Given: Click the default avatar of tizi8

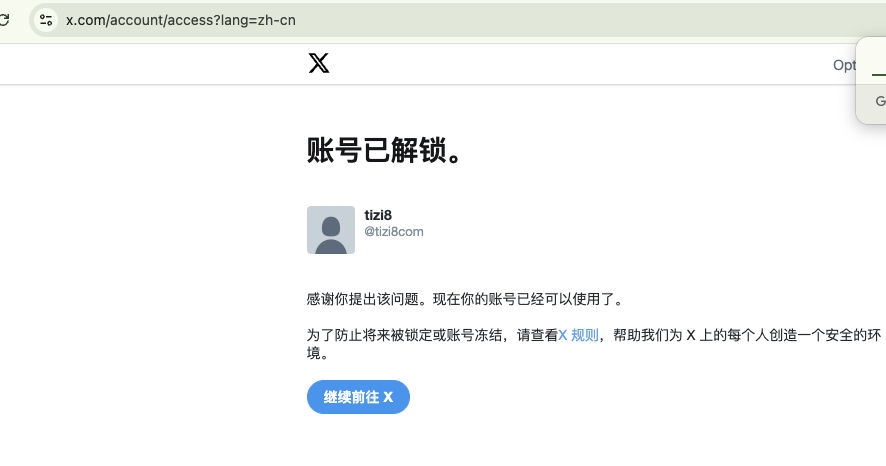Looking at the screenshot, I should click(331, 230).
